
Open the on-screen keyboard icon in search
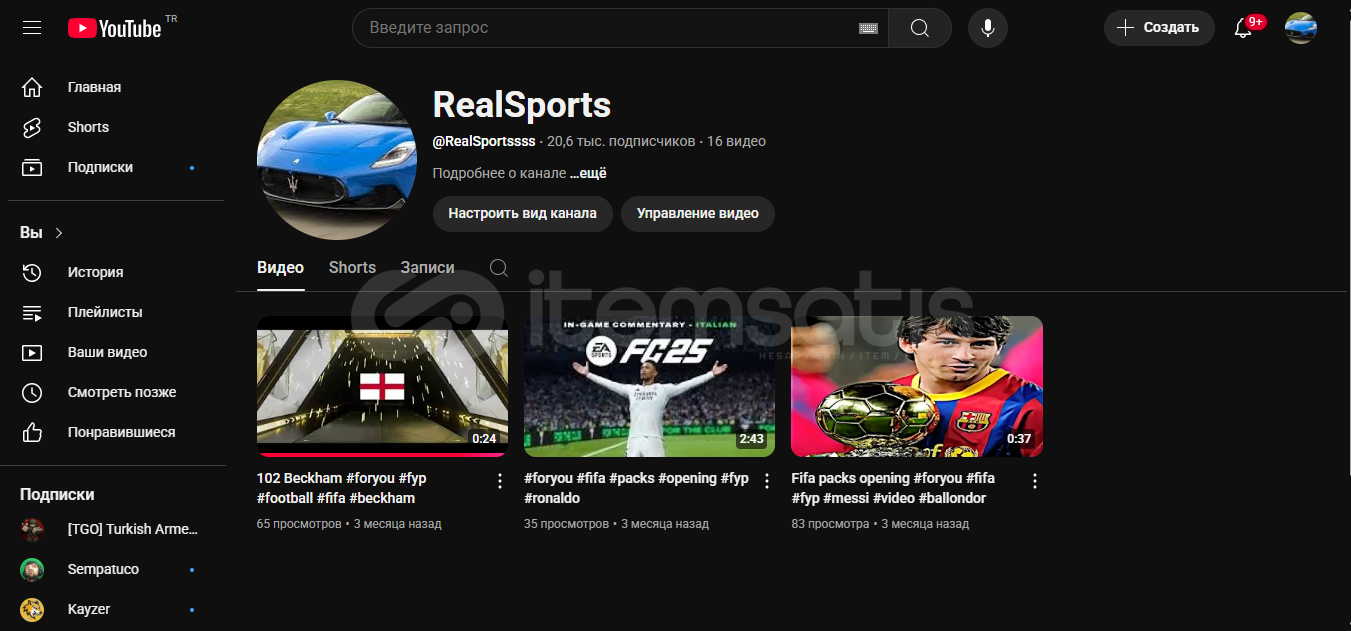pos(868,28)
